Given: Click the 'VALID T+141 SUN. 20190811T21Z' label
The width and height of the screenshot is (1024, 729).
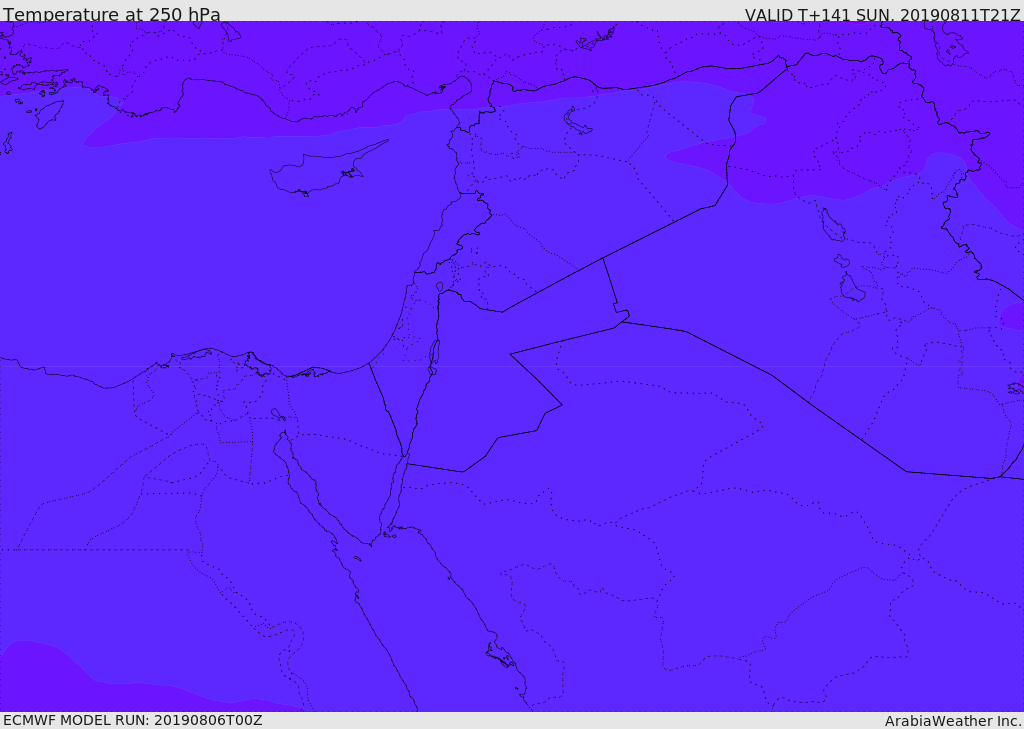Looking at the screenshot, I should point(882,14).
